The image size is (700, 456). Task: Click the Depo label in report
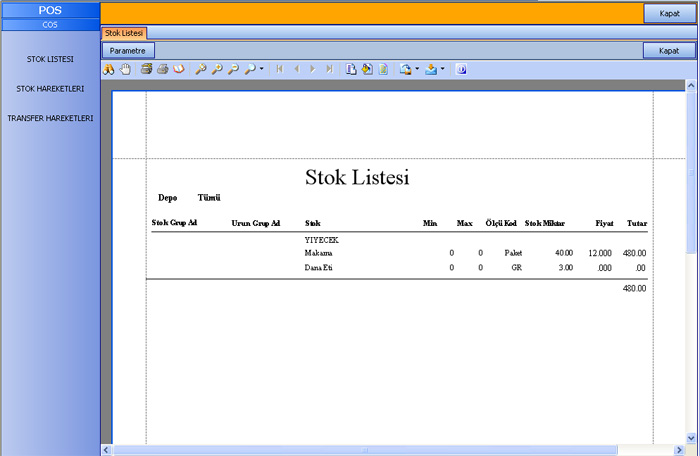click(x=167, y=197)
